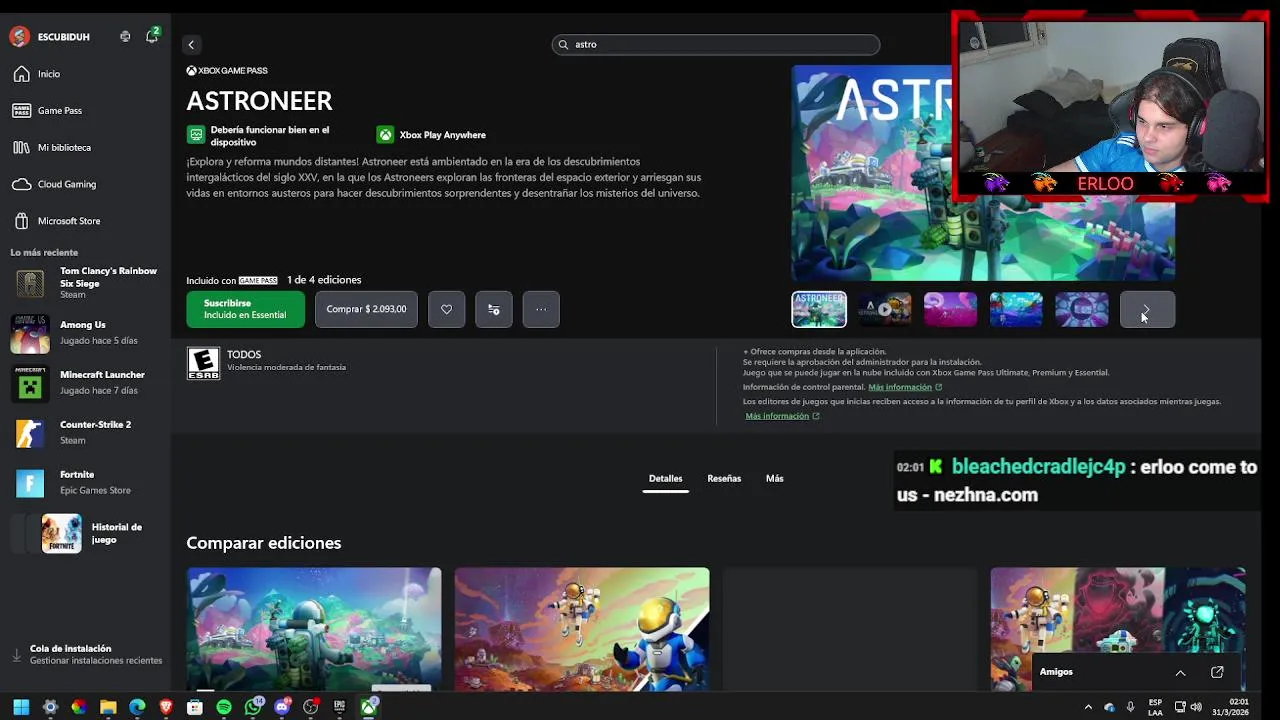This screenshot has height=720, width=1280.
Task: Click the Xbox app taskbar icon
Action: 369,707
